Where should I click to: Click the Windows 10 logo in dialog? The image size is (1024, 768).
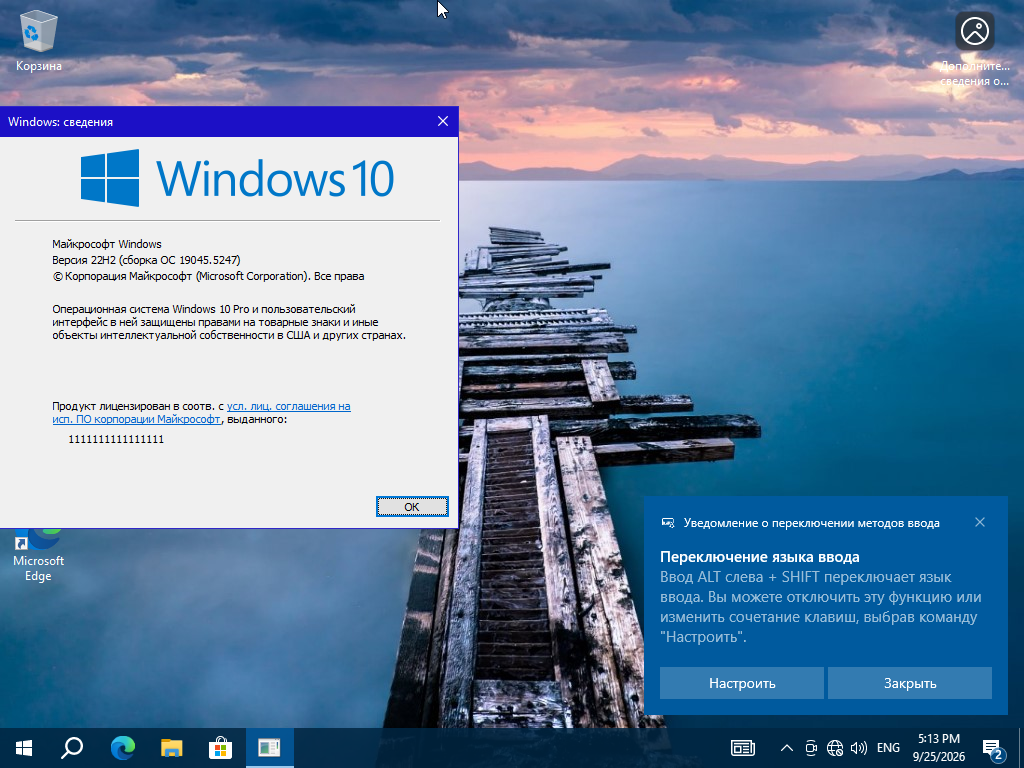click(x=237, y=178)
